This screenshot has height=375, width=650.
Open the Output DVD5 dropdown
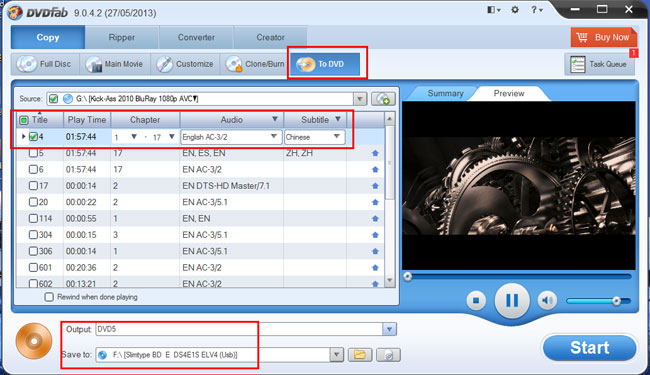pyautogui.click(x=389, y=329)
